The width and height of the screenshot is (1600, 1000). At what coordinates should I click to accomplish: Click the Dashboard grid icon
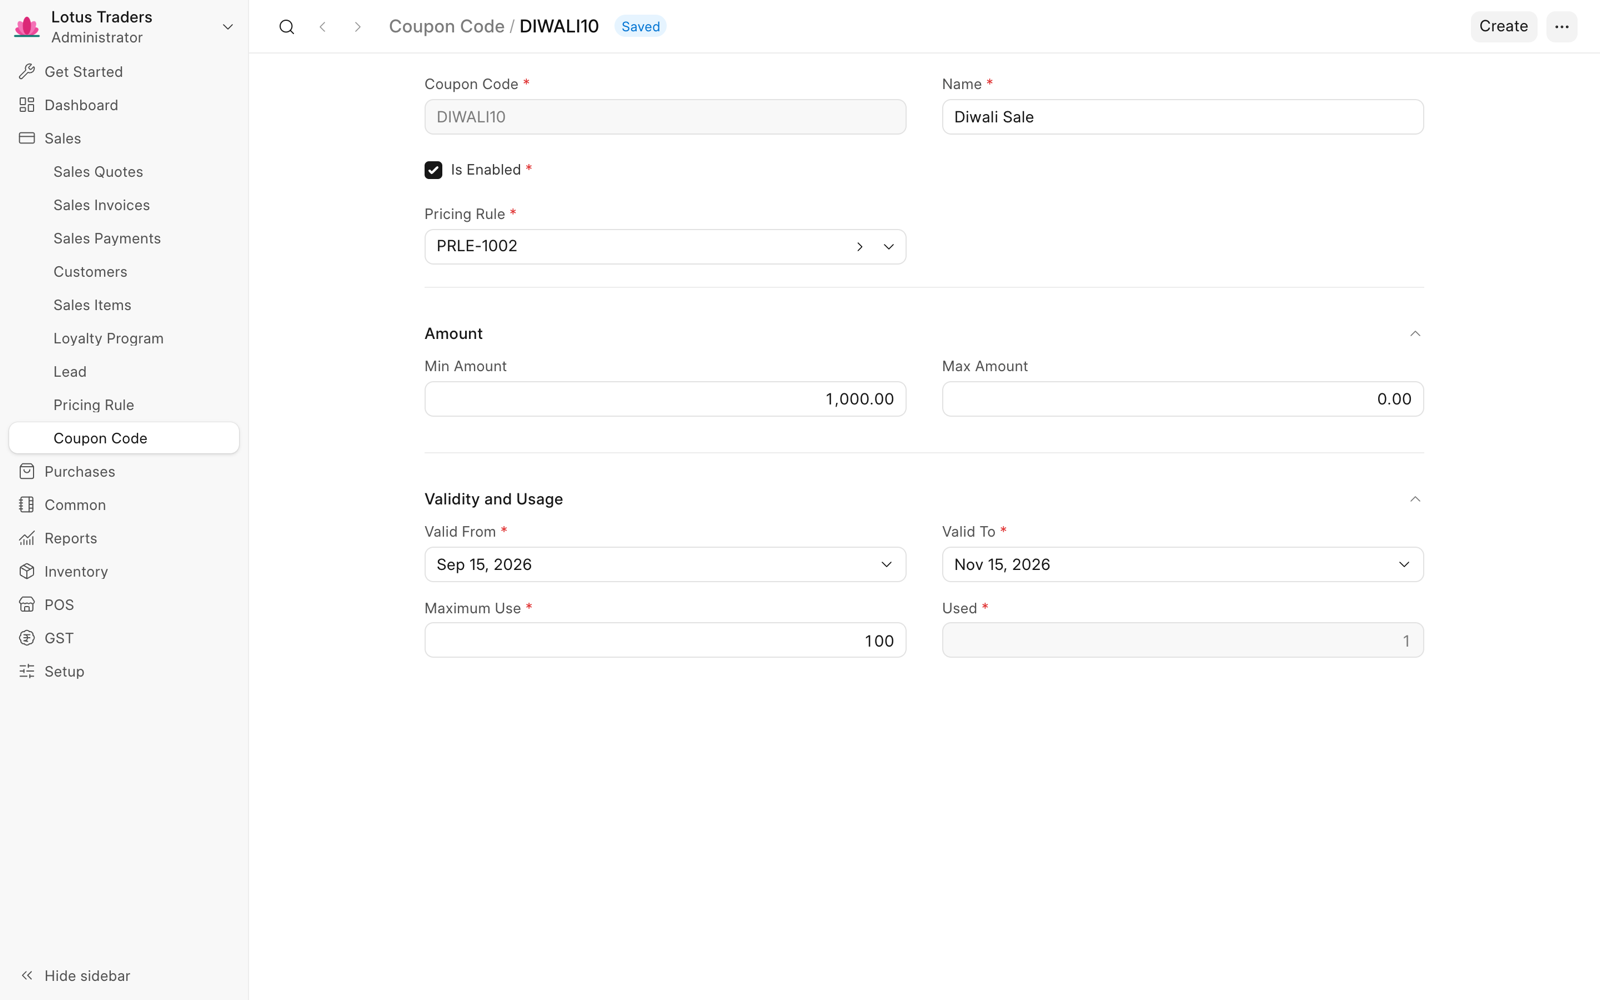pyautogui.click(x=27, y=105)
